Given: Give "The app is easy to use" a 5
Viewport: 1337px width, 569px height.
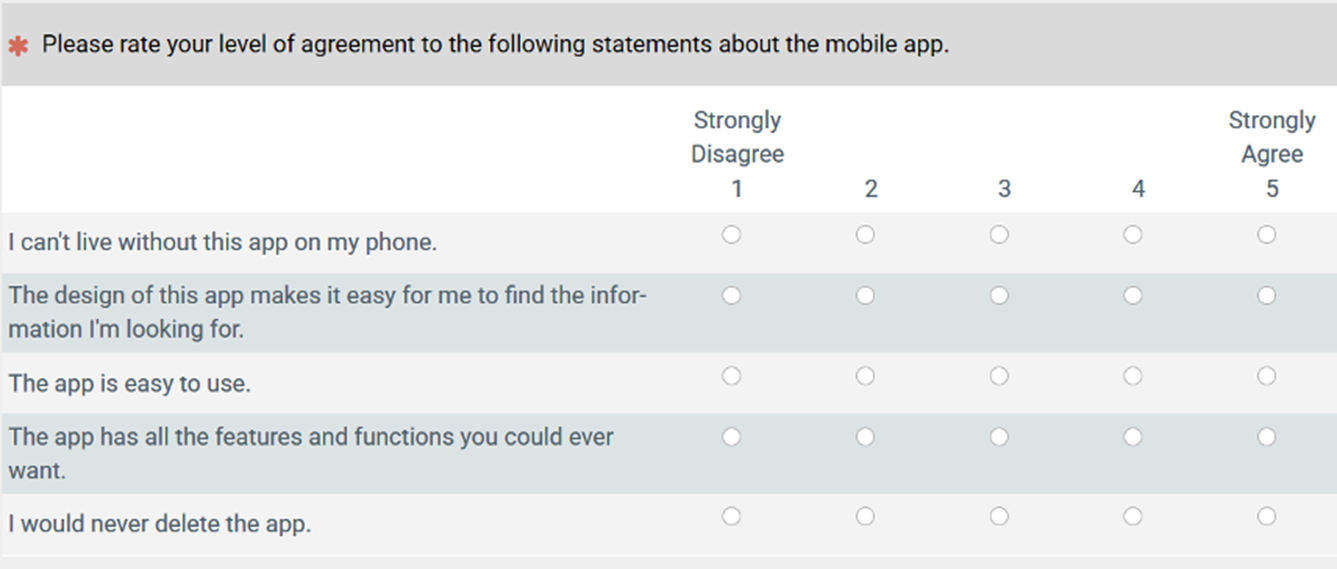Looking at the screenshot, I should tap(1267, 376).
